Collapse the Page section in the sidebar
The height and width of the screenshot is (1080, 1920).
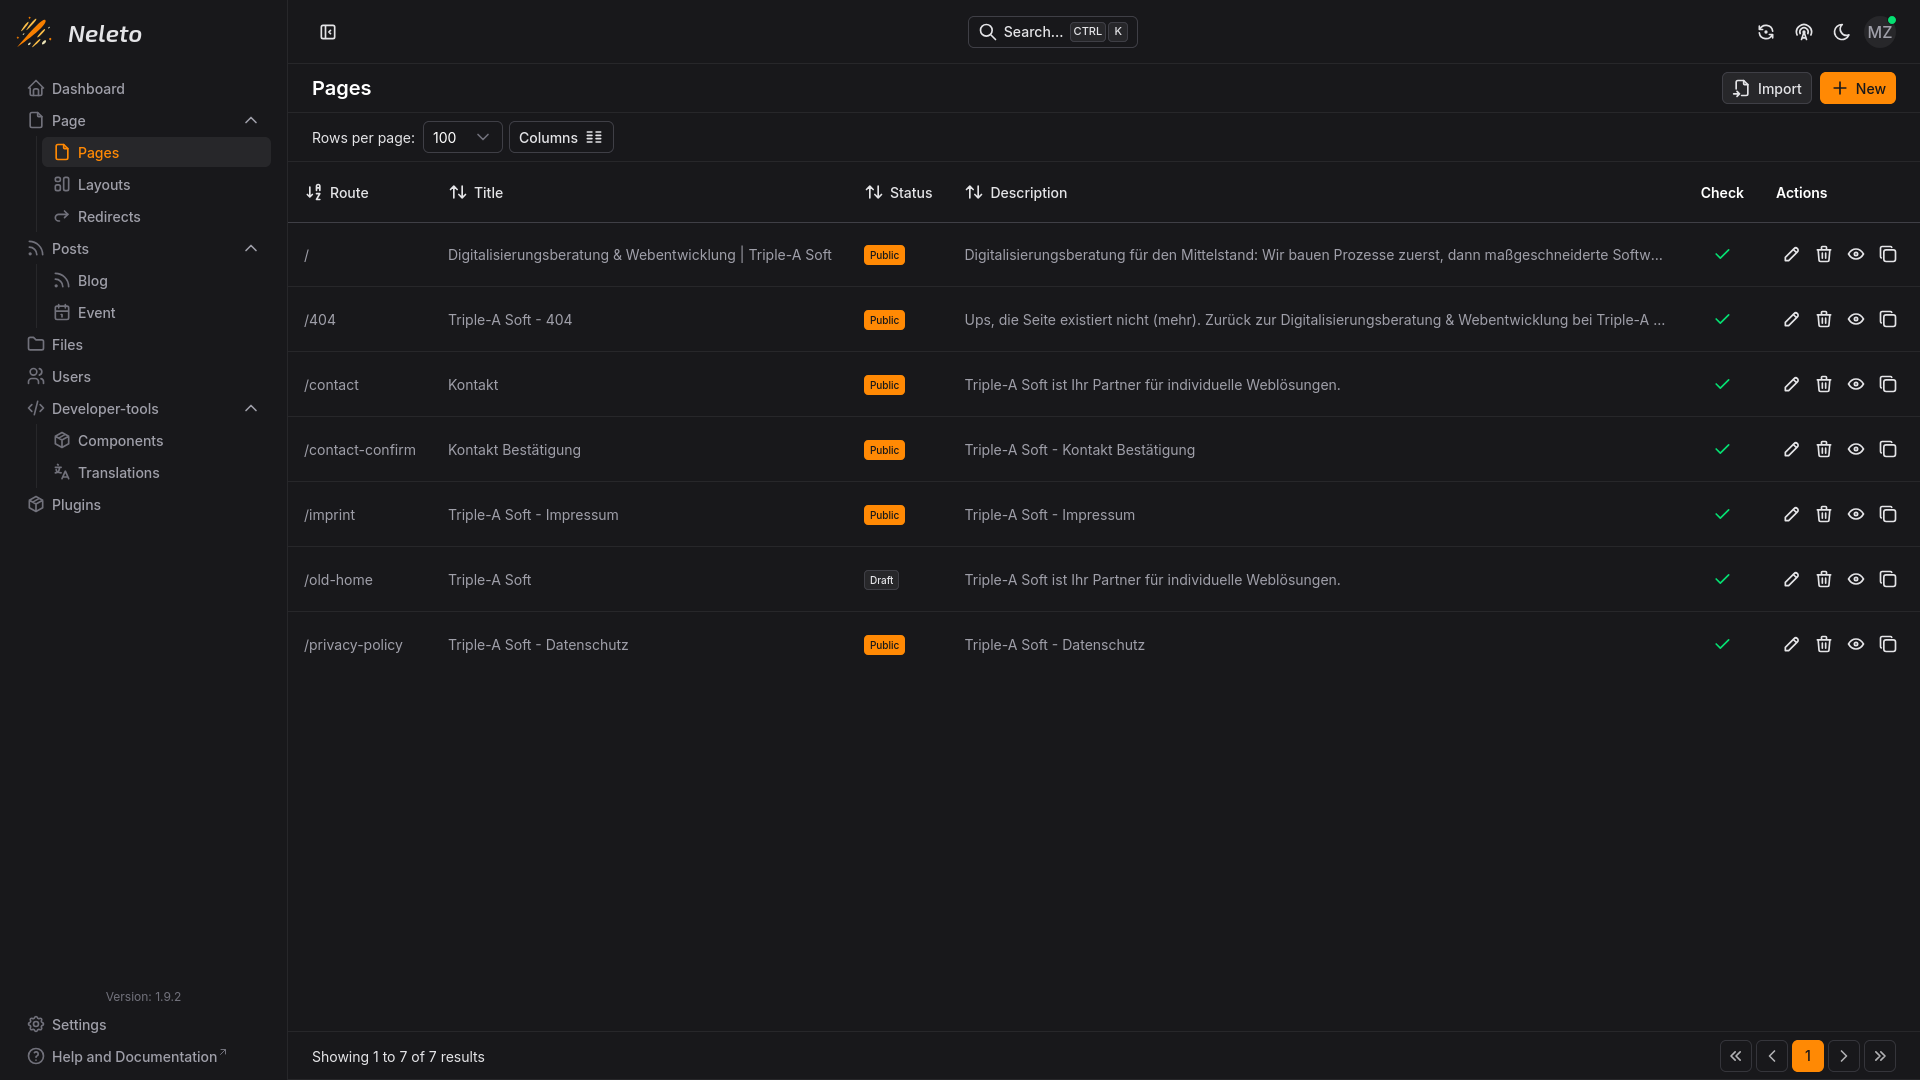251,120
